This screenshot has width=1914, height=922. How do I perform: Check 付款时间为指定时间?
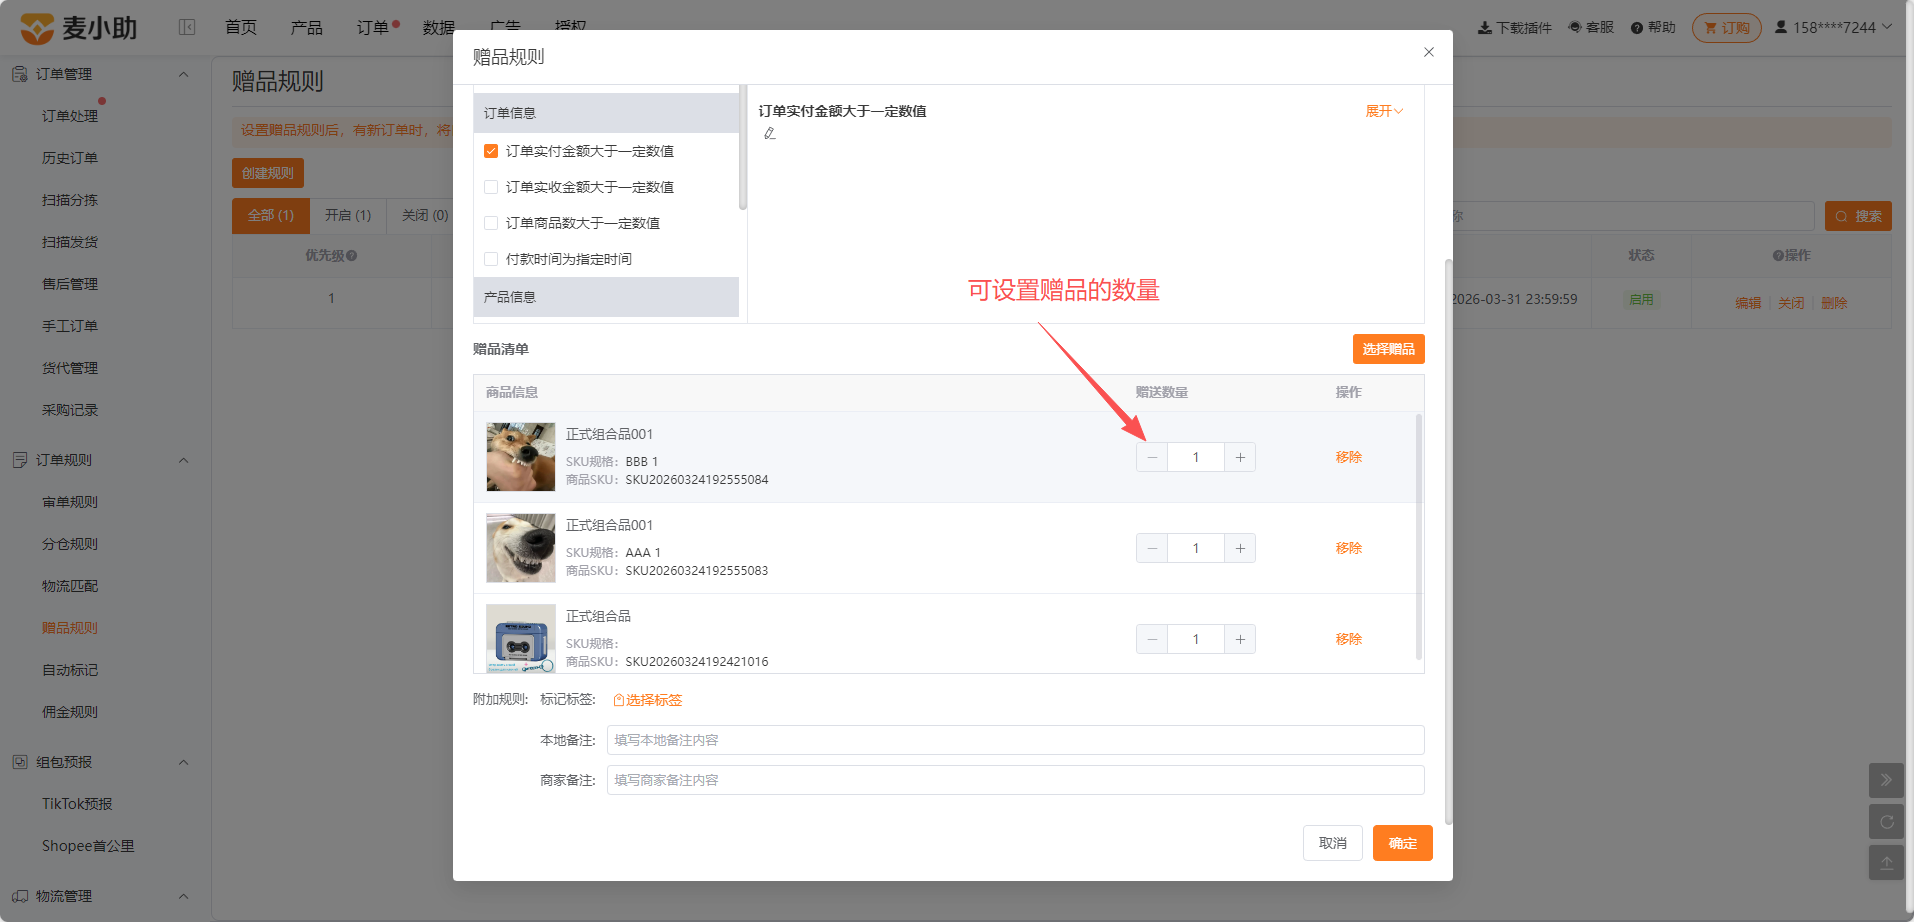point(491,259)
